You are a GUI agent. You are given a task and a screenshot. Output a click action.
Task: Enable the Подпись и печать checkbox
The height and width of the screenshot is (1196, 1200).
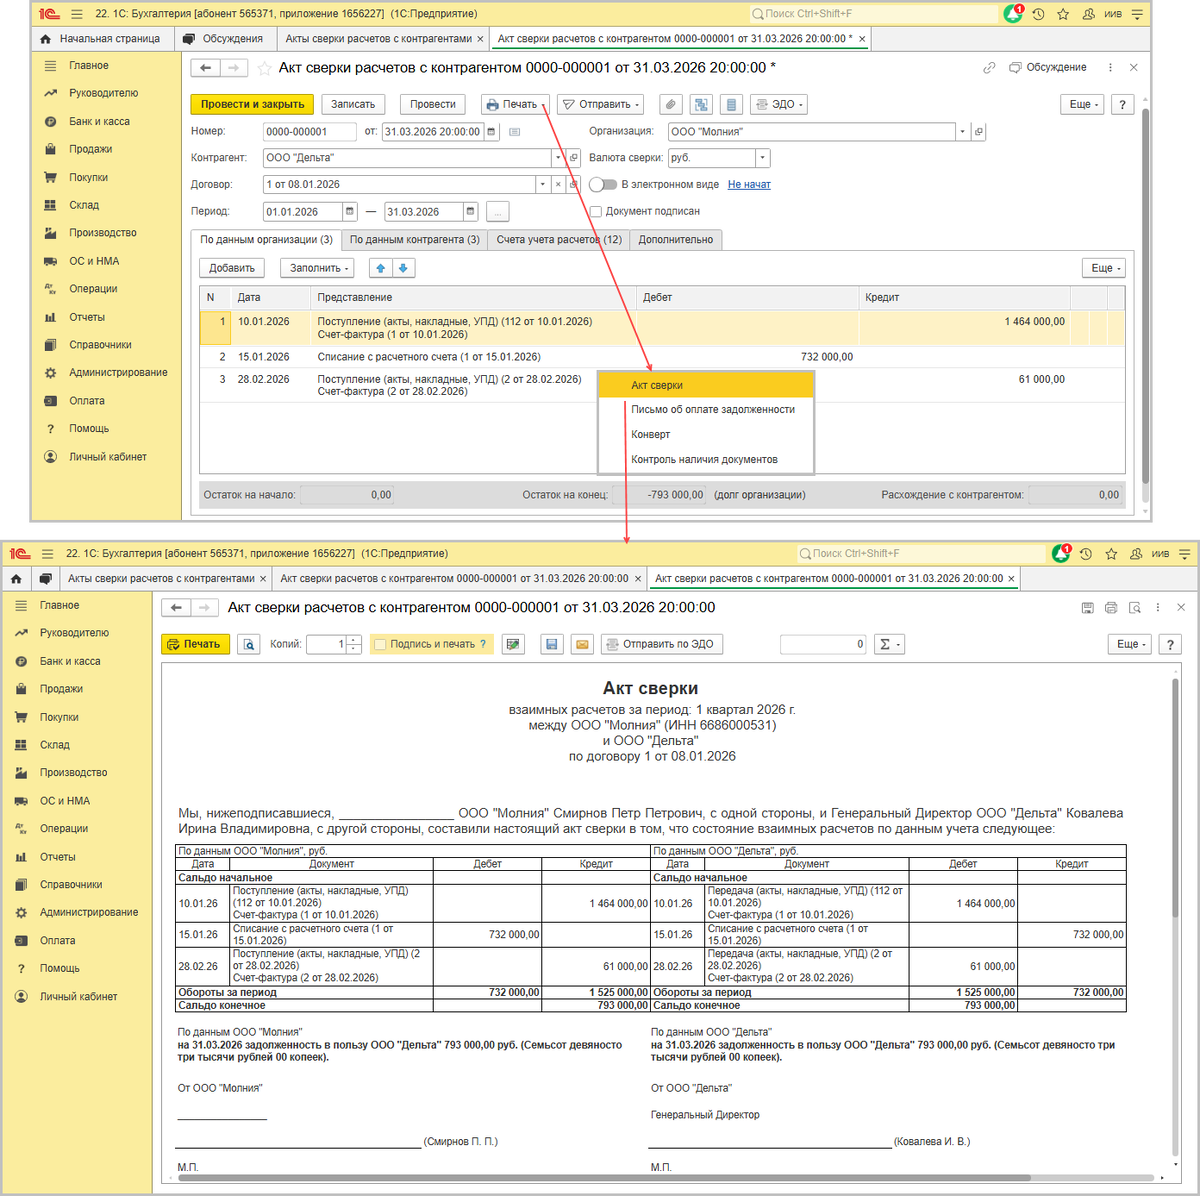coord(380,645)
